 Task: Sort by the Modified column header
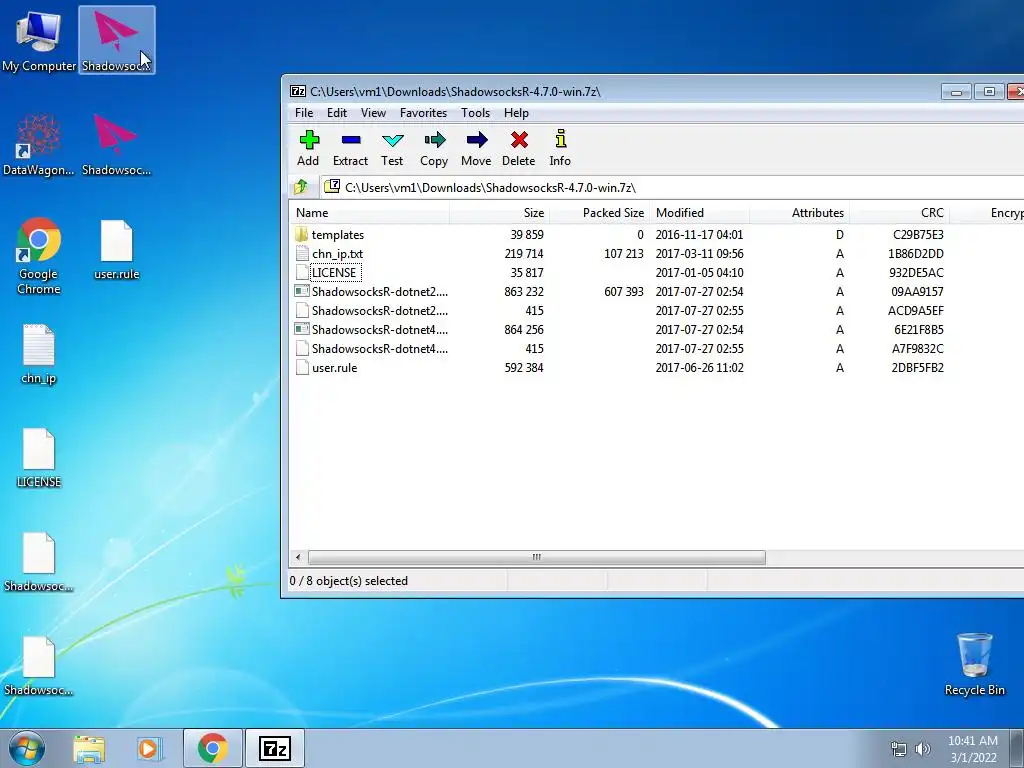(x=699, y=213)
